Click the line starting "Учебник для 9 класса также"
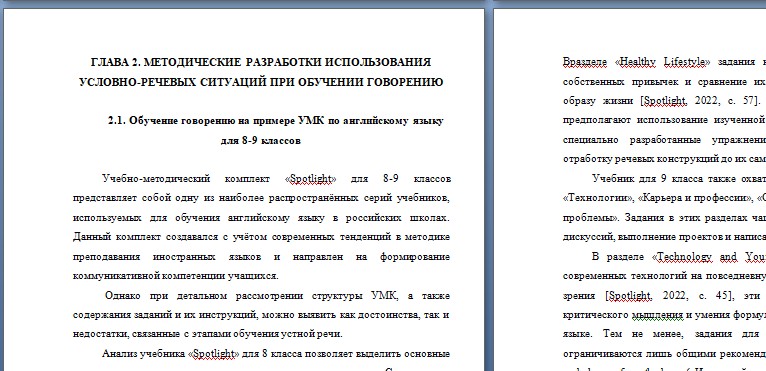The image size is (766, 371). point(679,178)
